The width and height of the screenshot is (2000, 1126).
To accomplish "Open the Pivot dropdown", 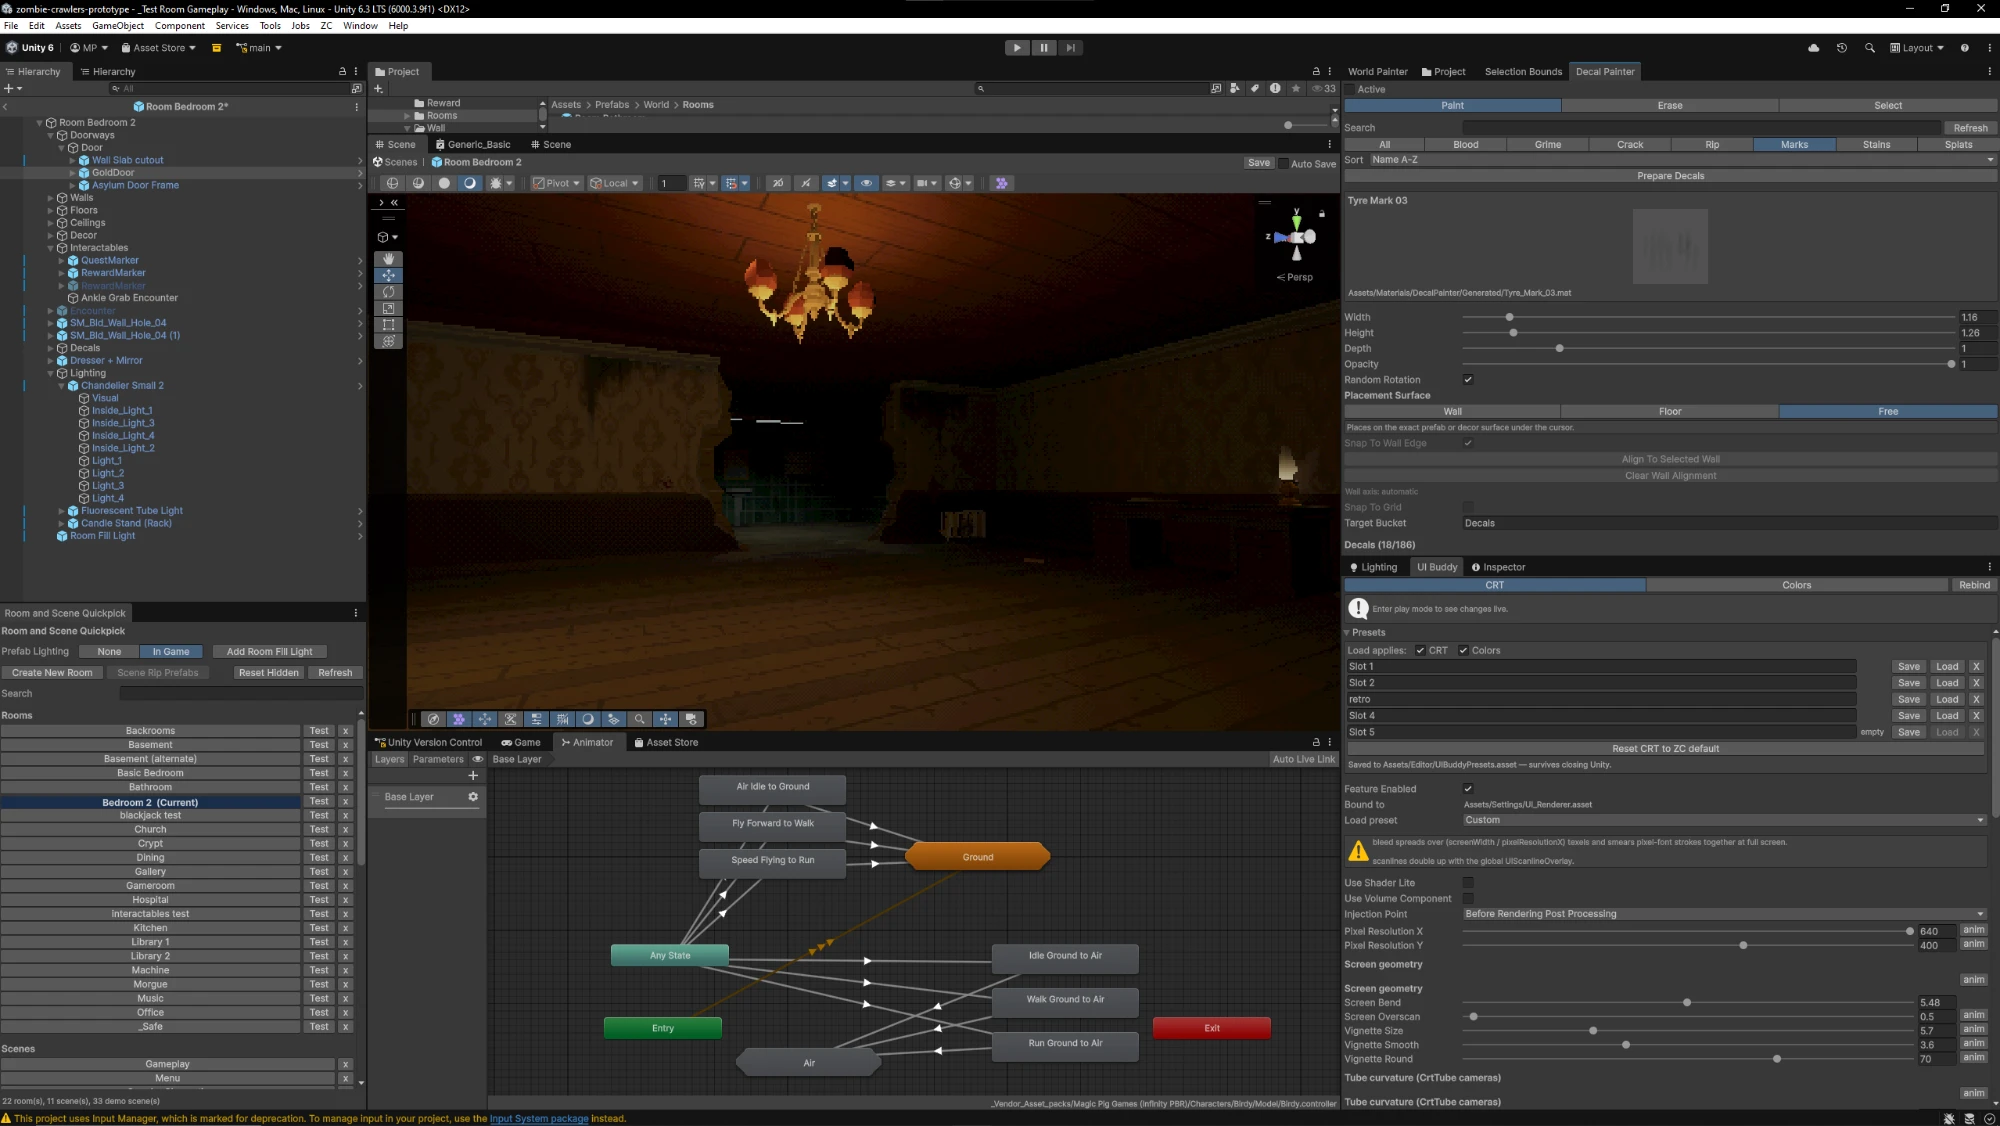I will [x=557, y=183].
